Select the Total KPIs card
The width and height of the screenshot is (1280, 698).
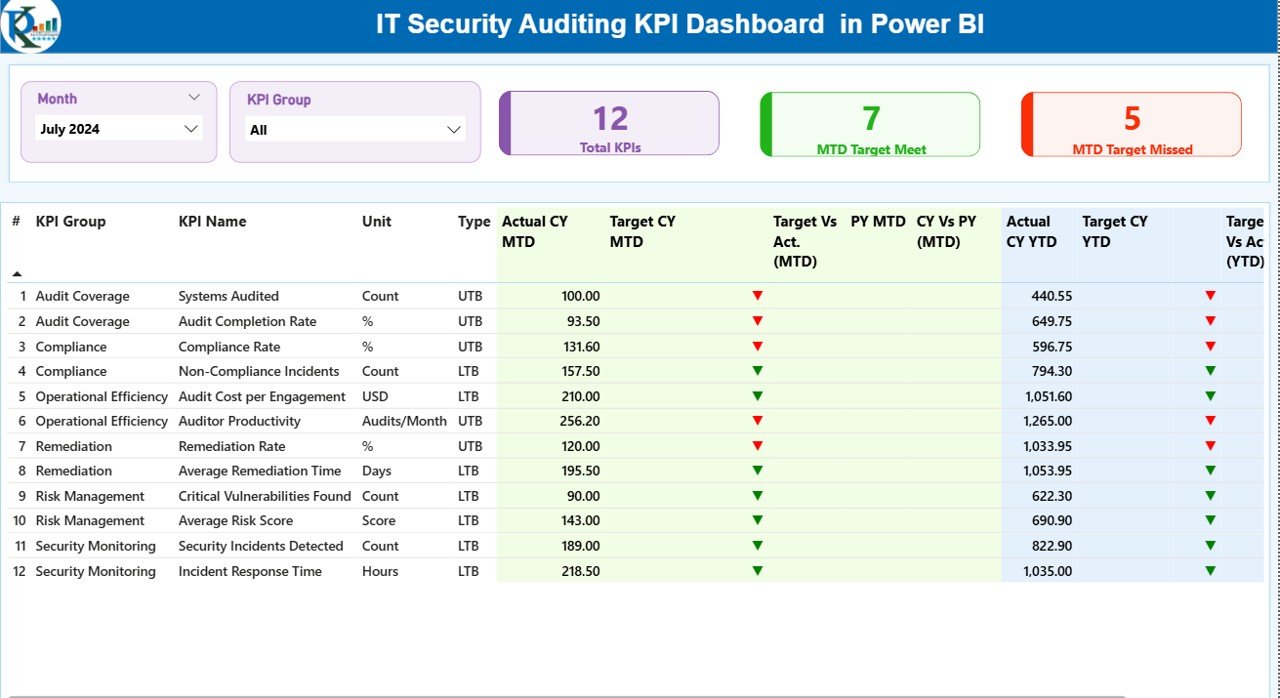coord(609,122)
